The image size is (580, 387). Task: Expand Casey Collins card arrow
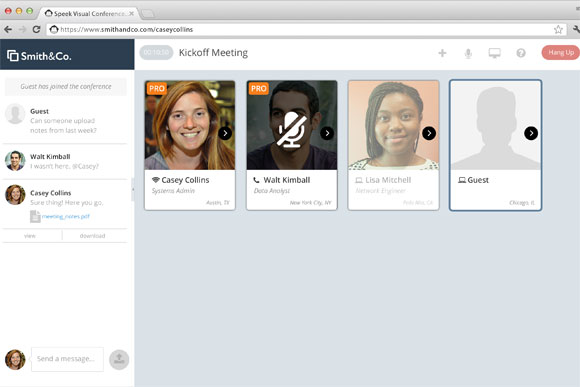click(225, 133)
